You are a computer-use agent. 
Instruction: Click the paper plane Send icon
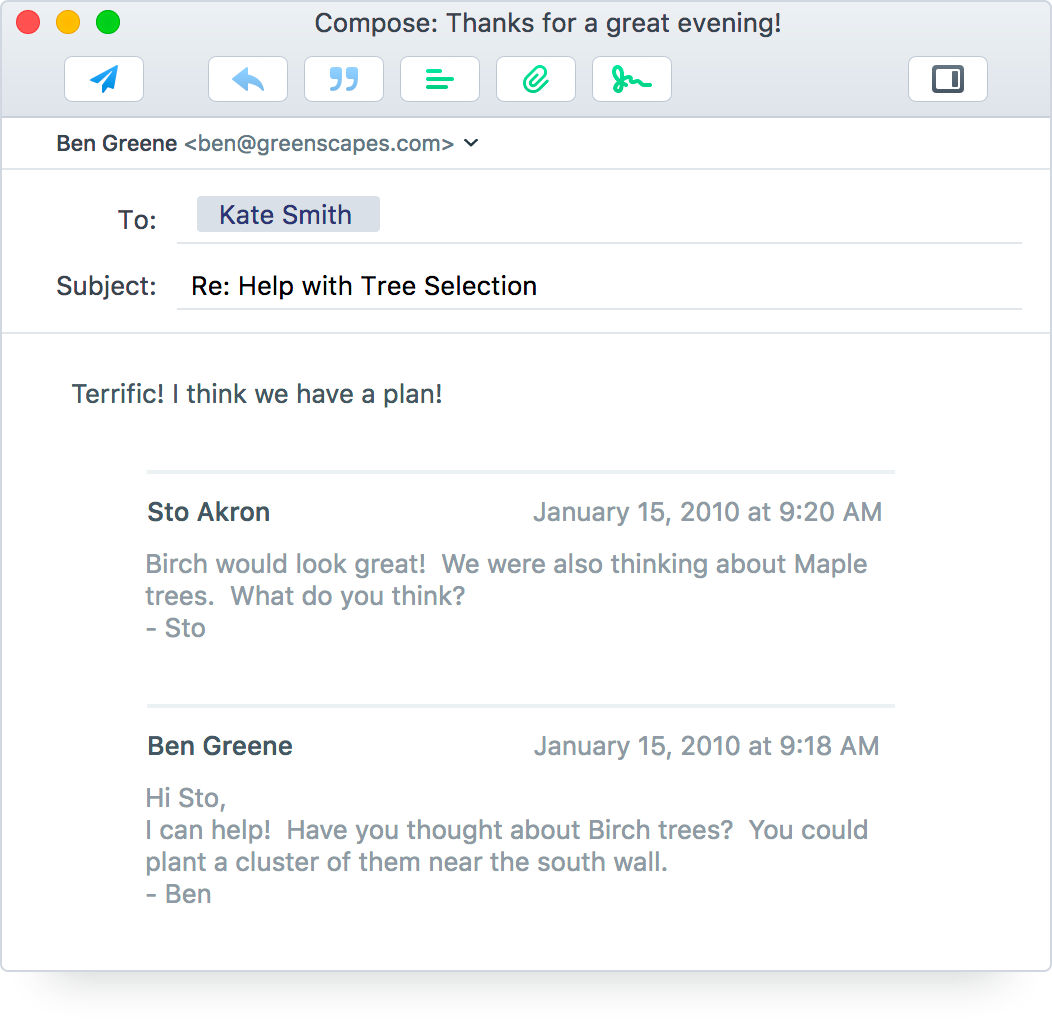[104, 80]
